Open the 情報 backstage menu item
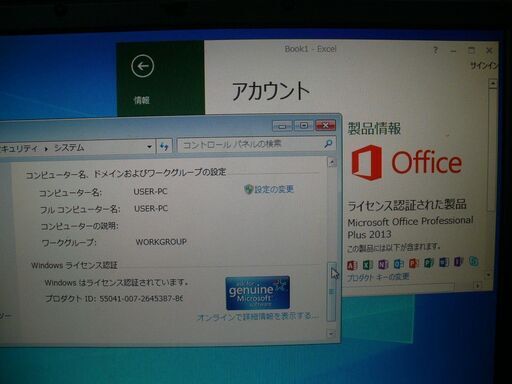 [141, 100]
